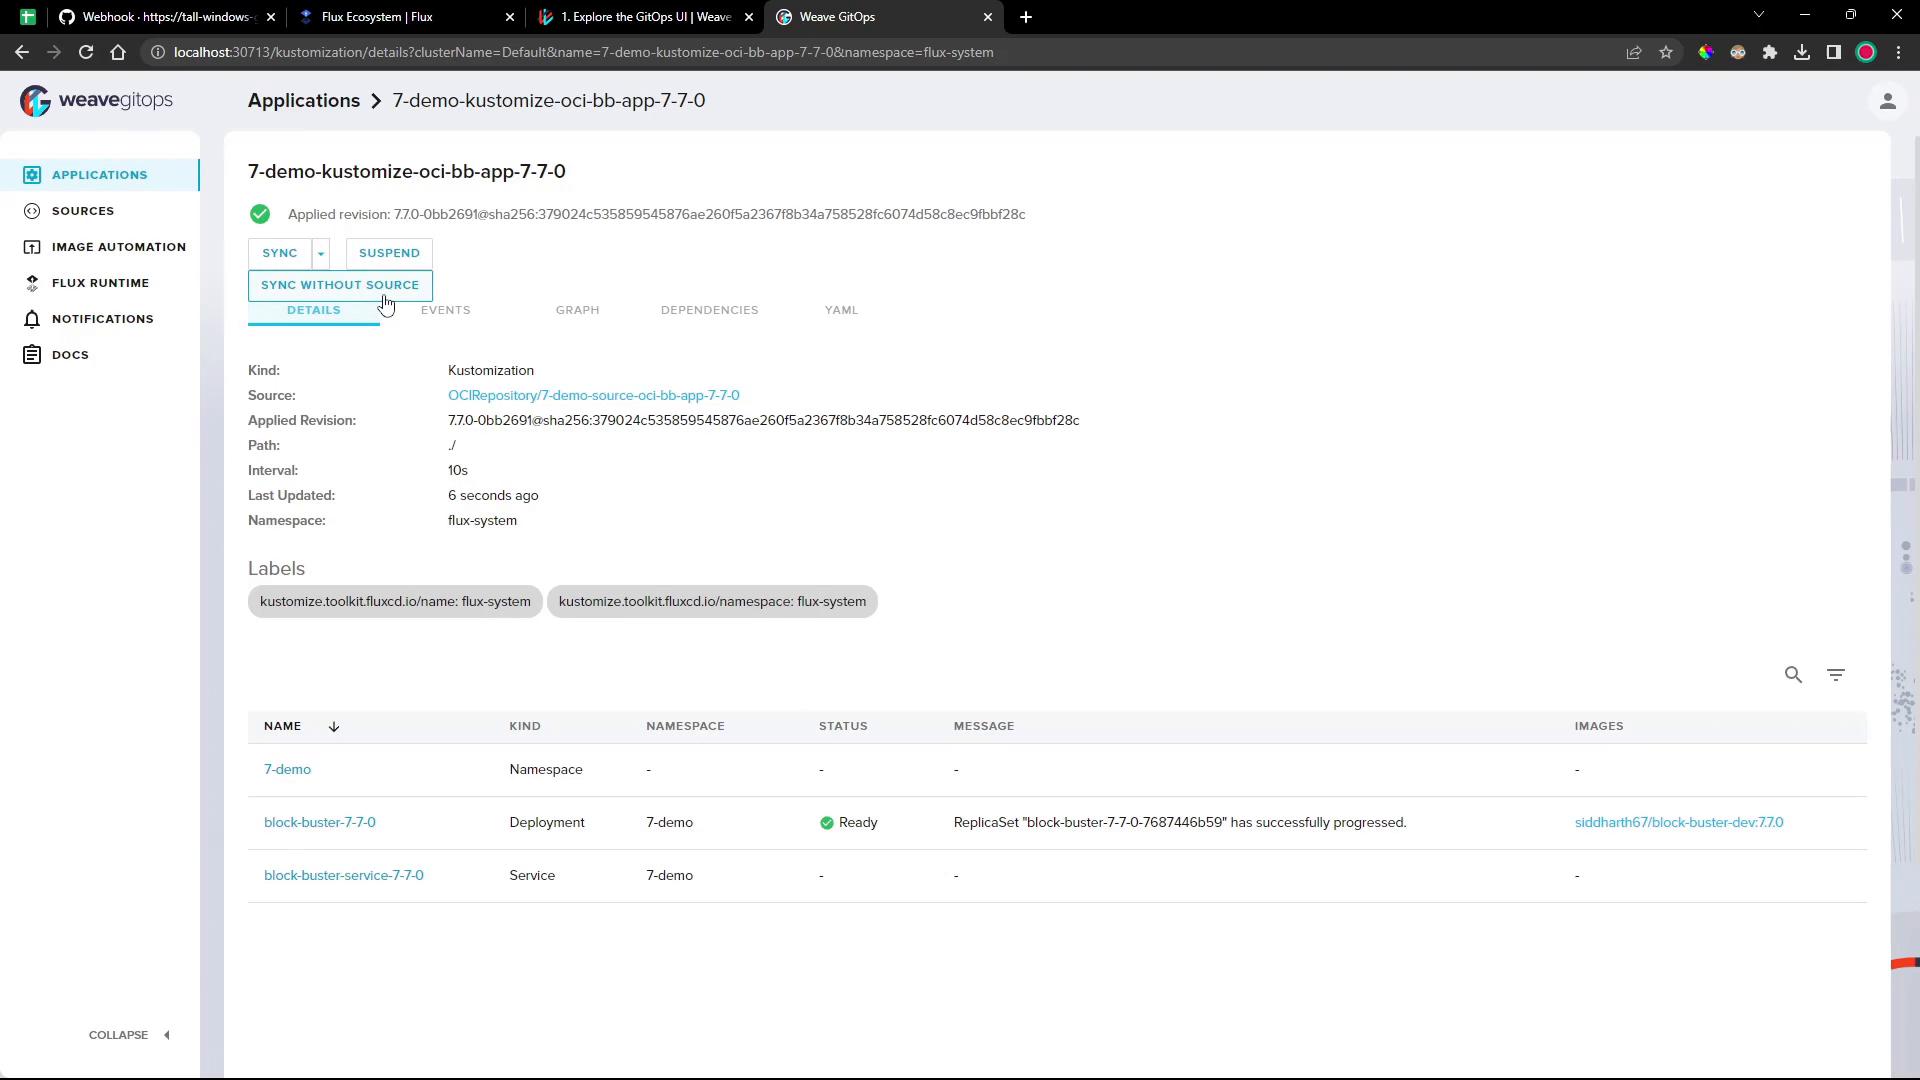The width and height of the screenshot is (1920, 1080).
Task: Search the objects table
Action: click(x=1793, y=675)
